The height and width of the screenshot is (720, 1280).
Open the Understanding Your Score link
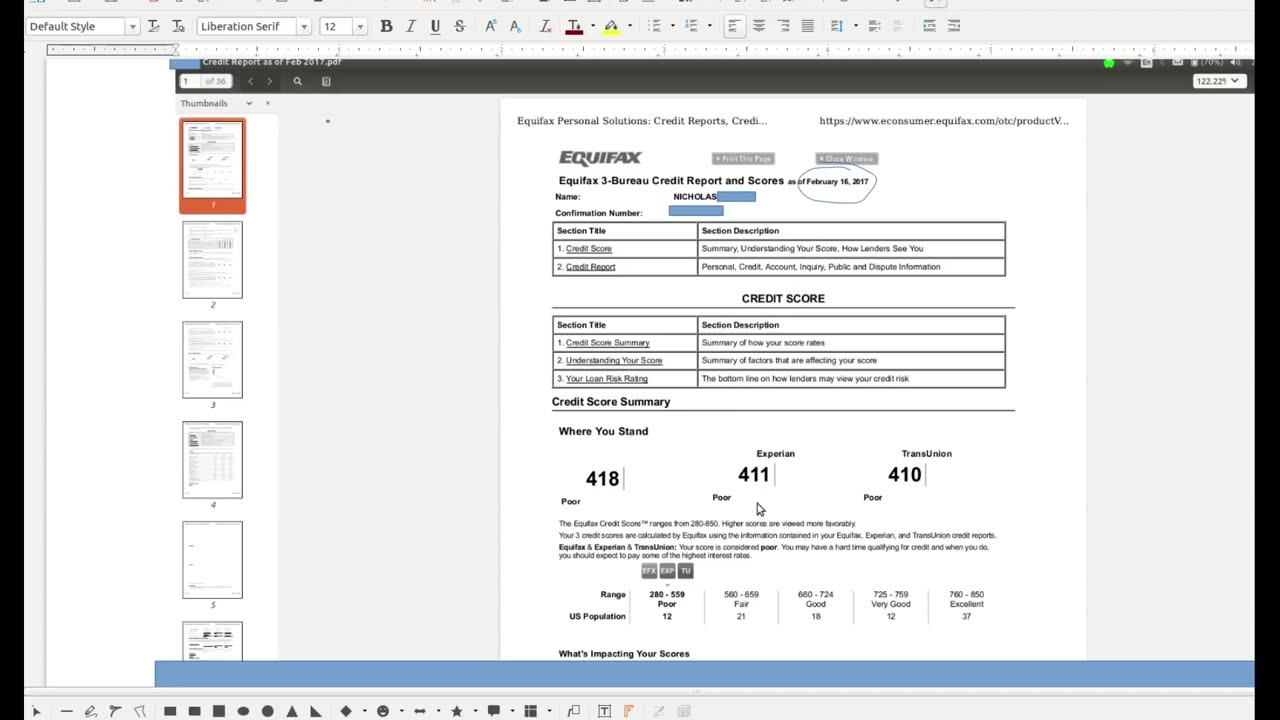pyautogui.click(x=614, y=361)
